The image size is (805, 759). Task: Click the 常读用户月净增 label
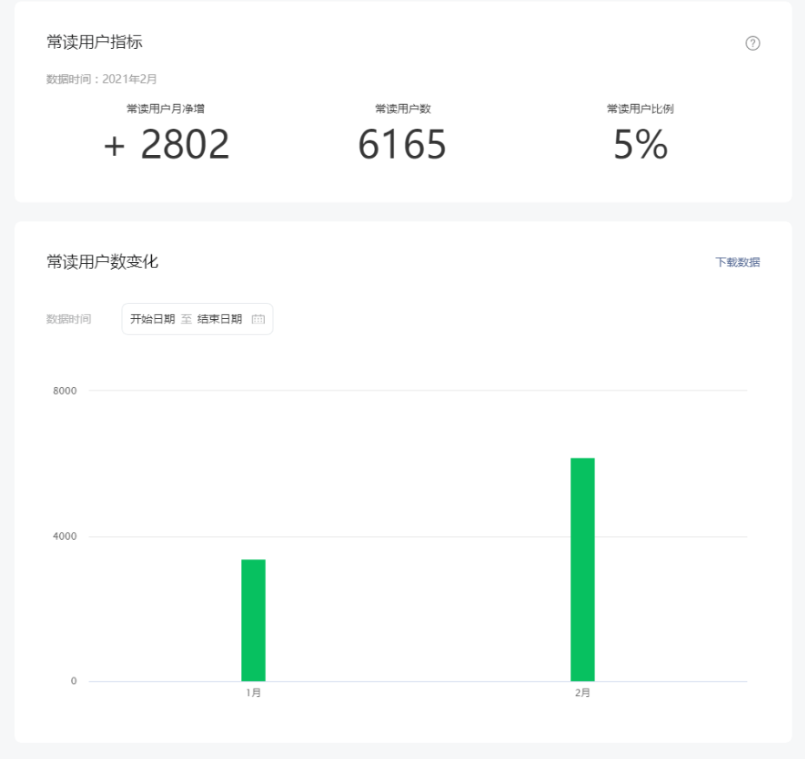click(165, 108)
